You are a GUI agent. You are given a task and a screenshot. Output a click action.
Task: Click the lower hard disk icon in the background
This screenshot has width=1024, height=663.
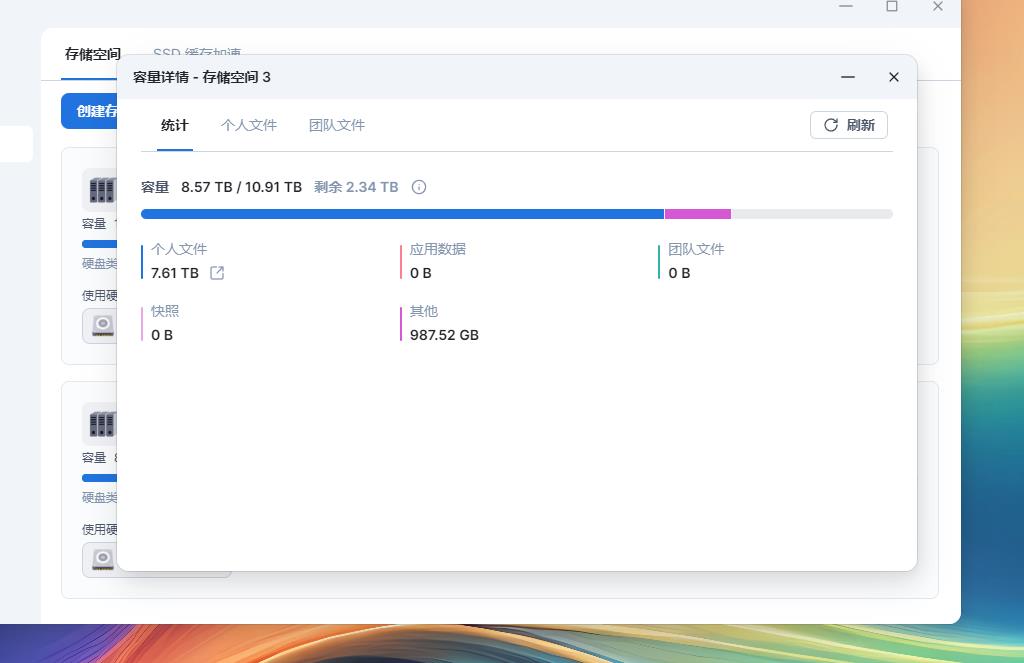[x=101, y=559]
